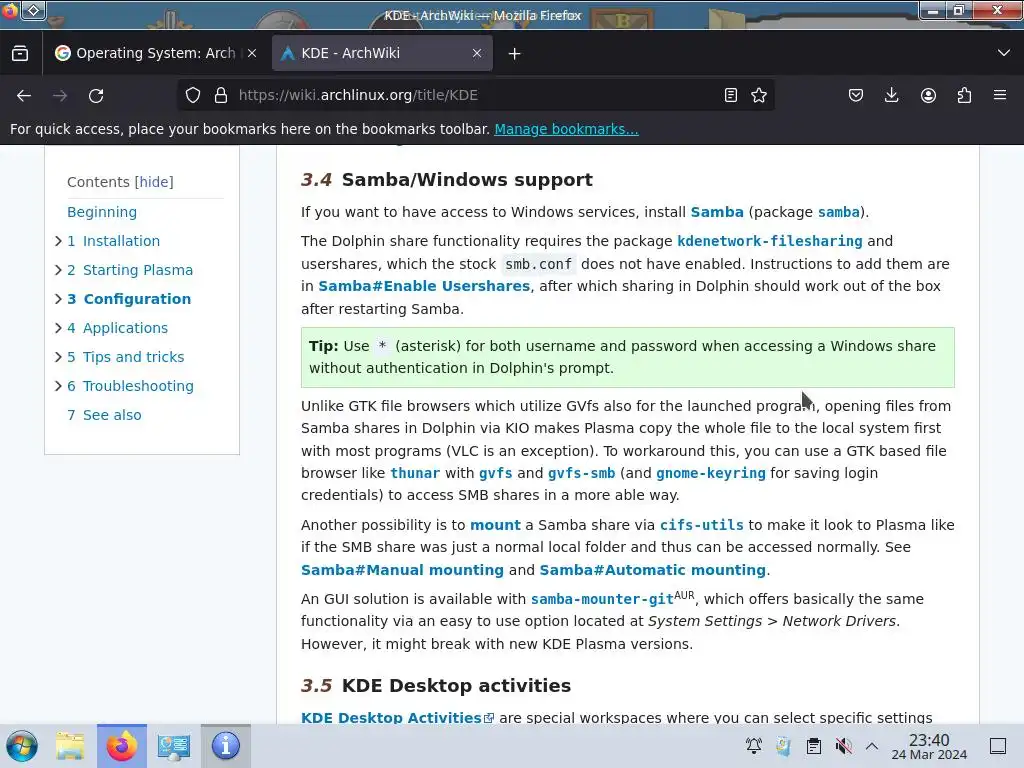Open the gvfs package link

click(x=496, y=473)
